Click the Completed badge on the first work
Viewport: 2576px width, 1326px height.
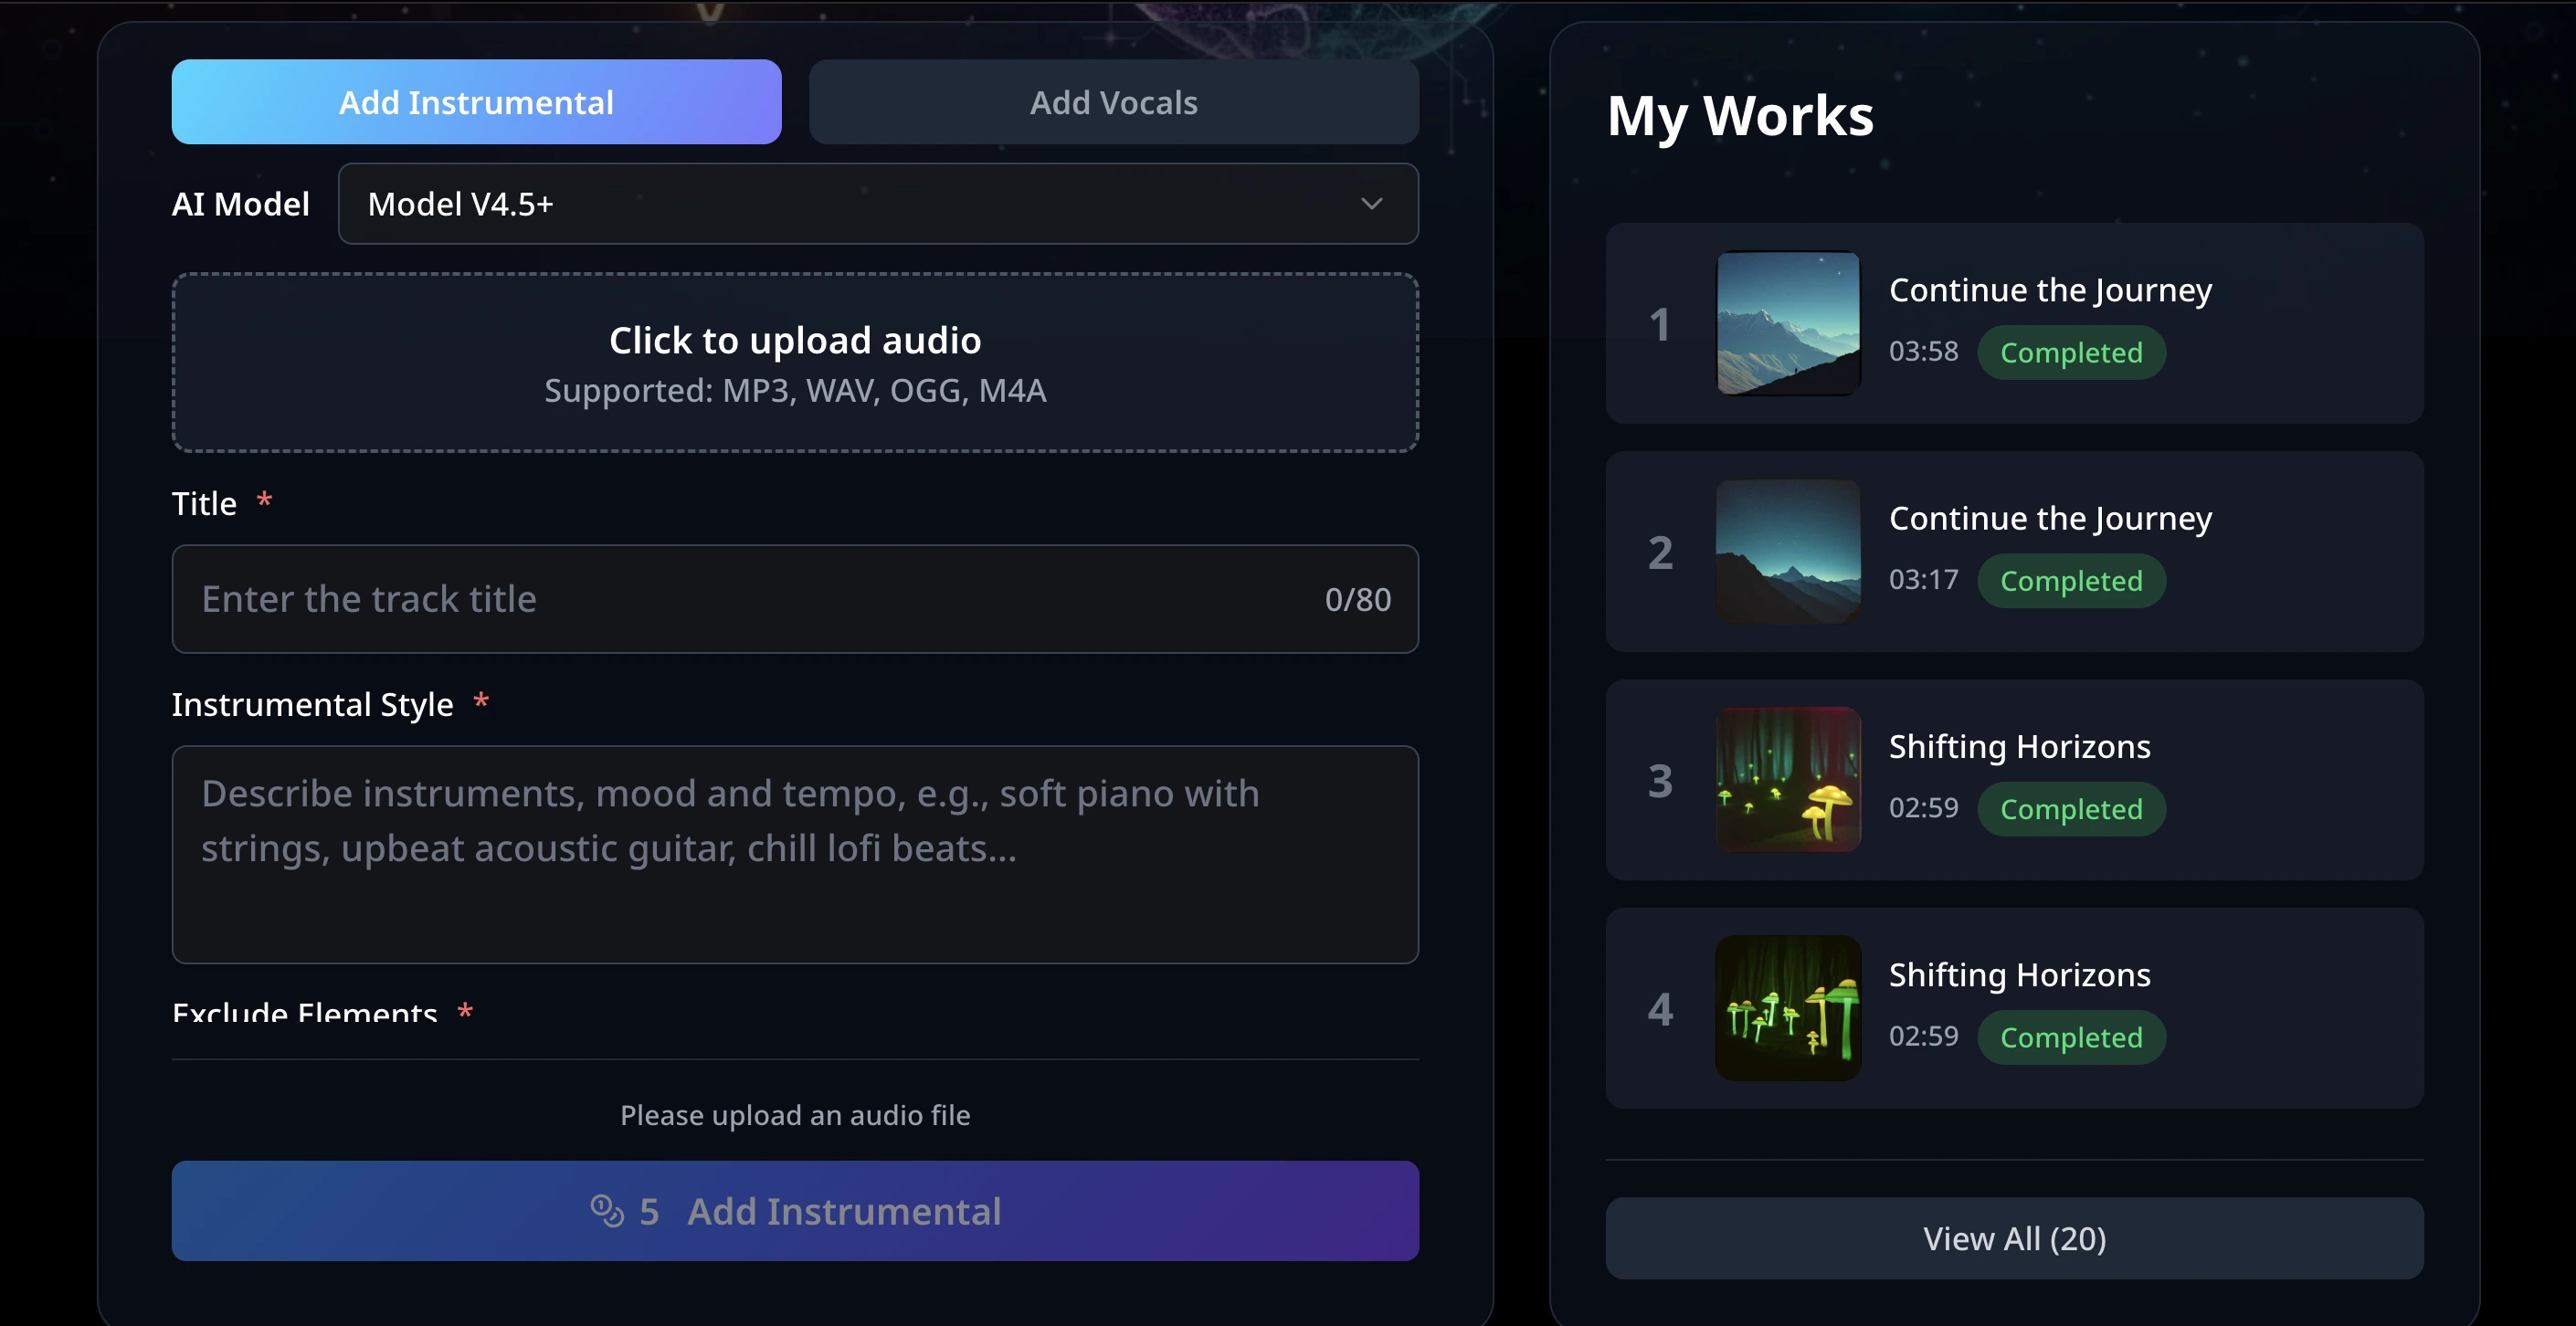coord(2071,352)
